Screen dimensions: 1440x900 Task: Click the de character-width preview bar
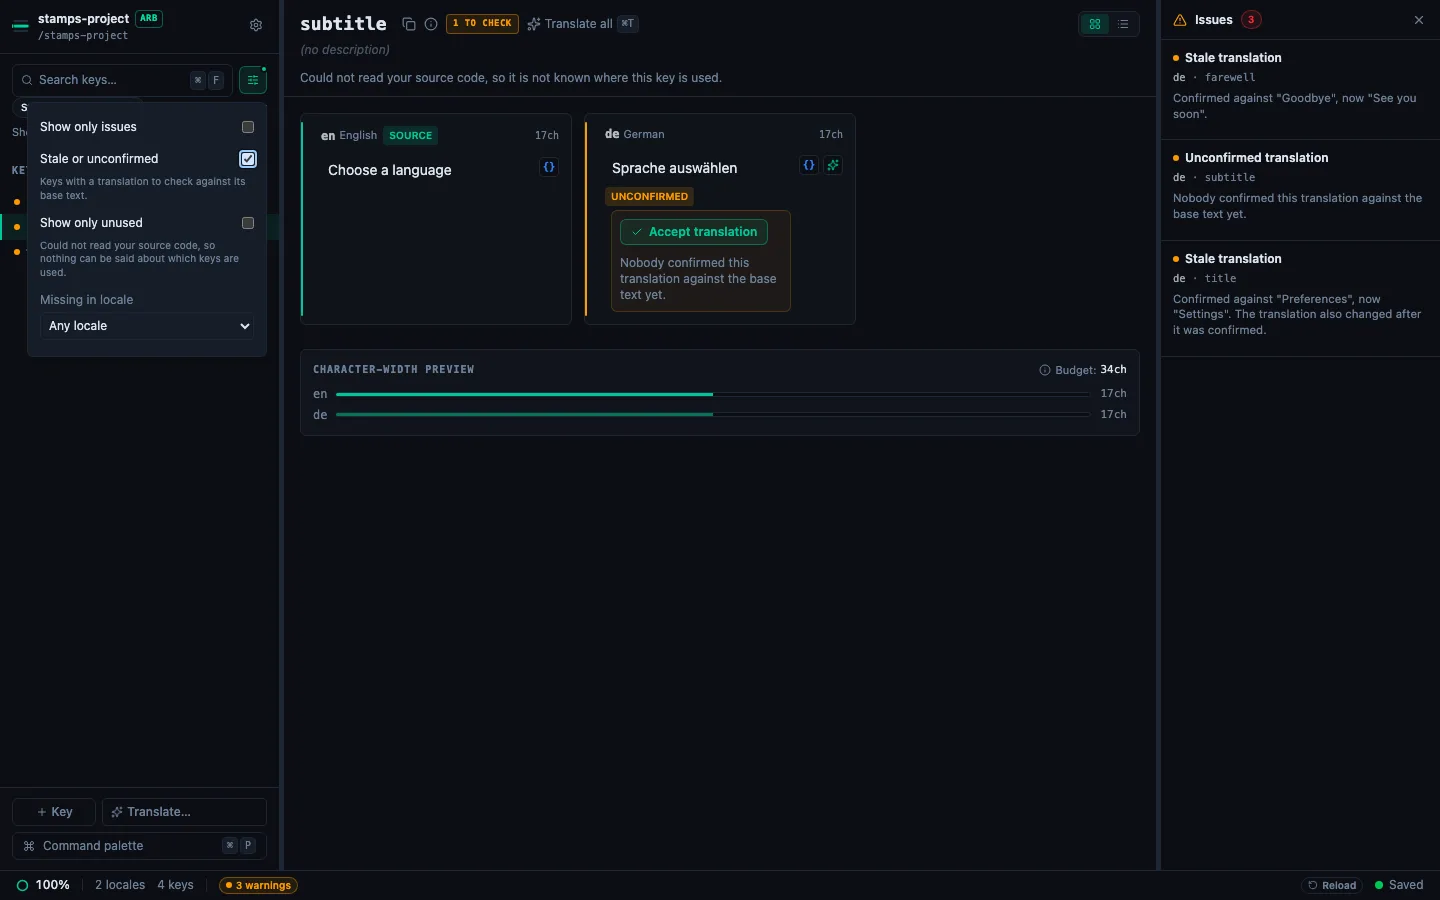[713, 415]
